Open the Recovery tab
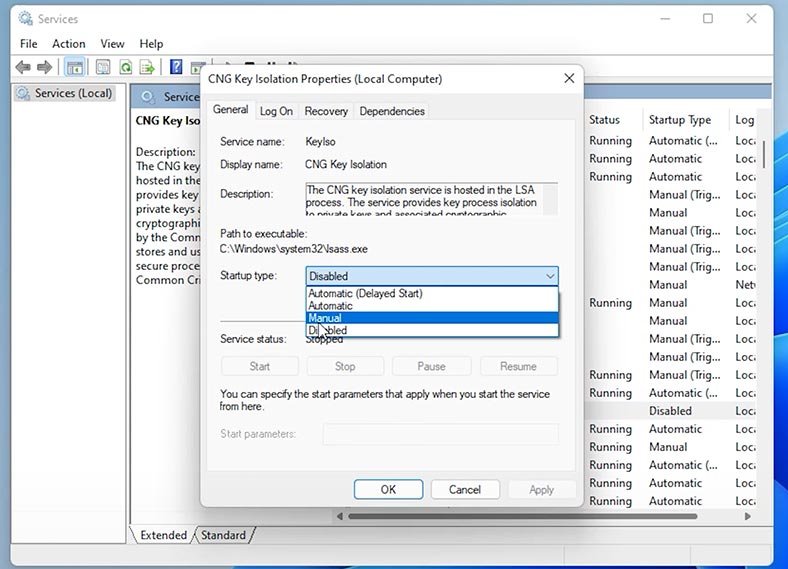Viewport: 788px width, 569px height. coord(326,111)
